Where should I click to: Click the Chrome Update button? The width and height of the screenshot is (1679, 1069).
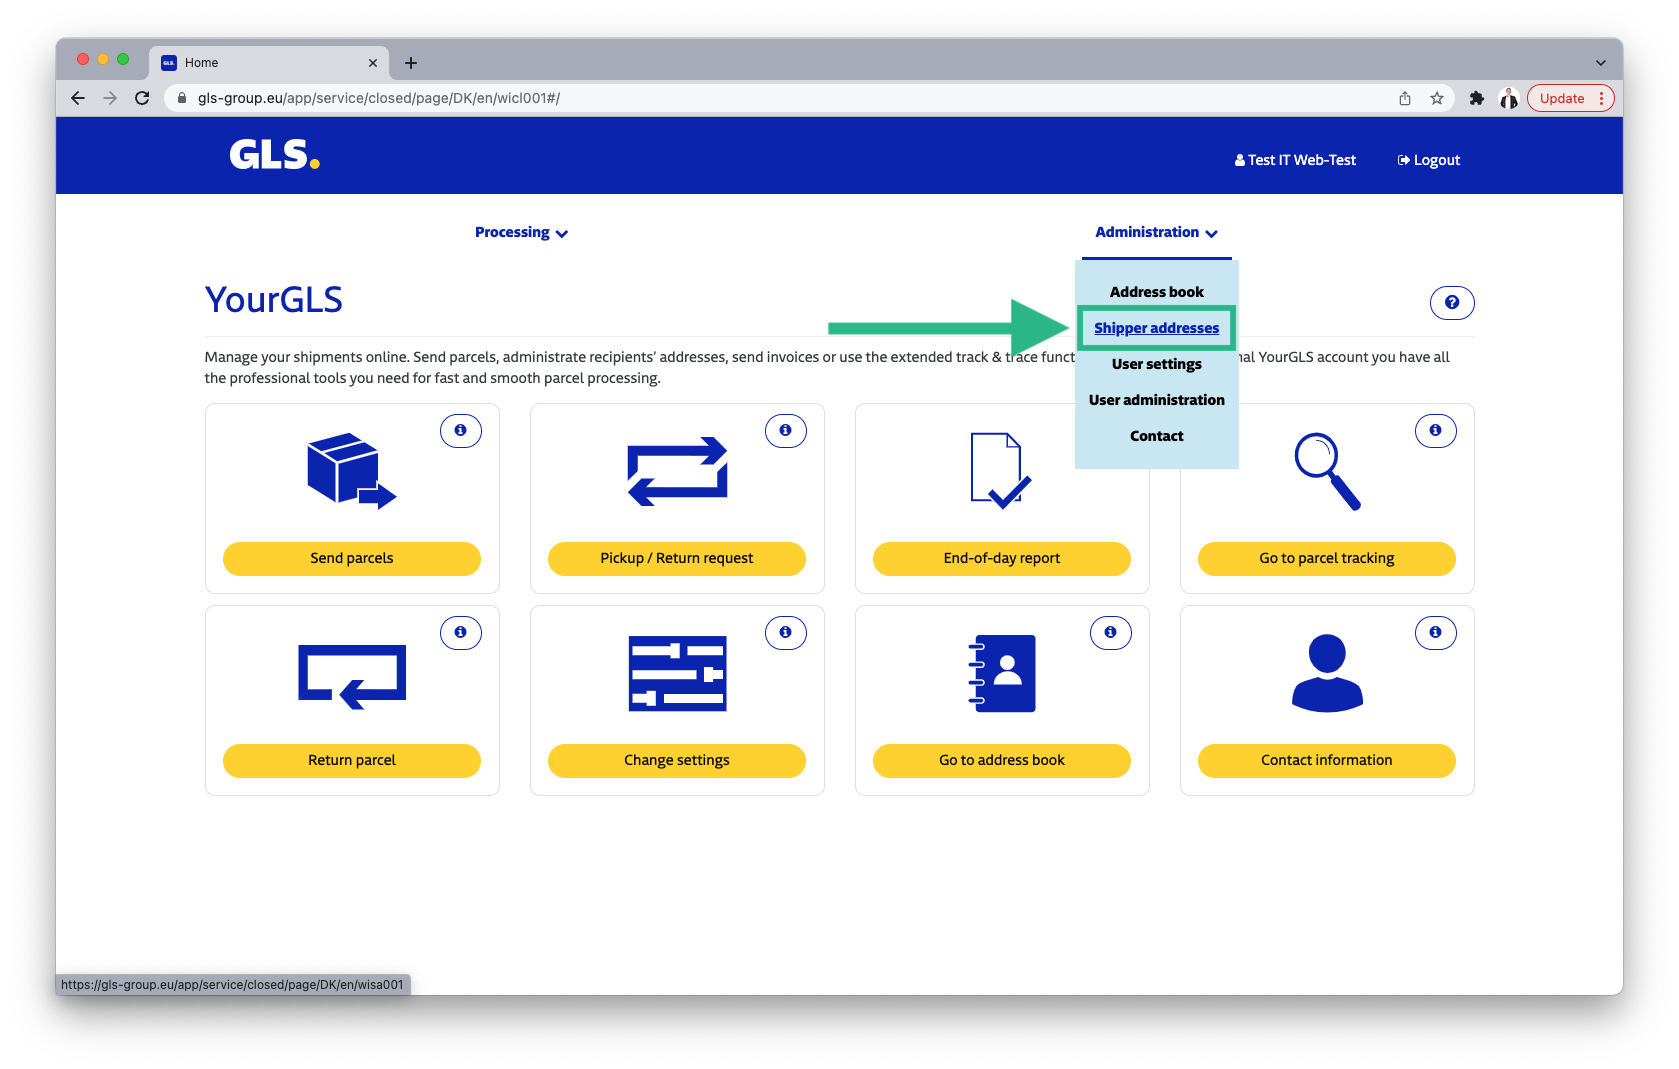click(x=1570, y=98)
